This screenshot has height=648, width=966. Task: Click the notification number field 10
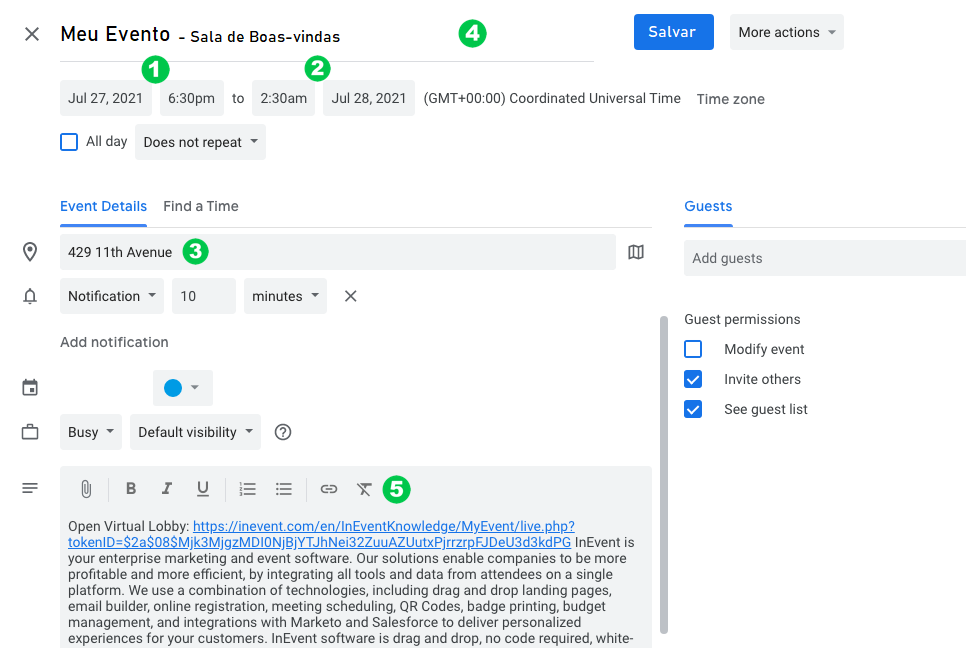click(203, 296)
